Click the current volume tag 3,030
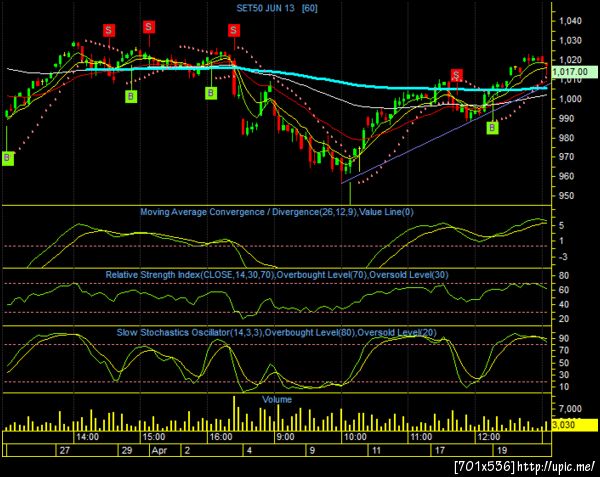Viewport: 600px width, 477px height. 575,425
